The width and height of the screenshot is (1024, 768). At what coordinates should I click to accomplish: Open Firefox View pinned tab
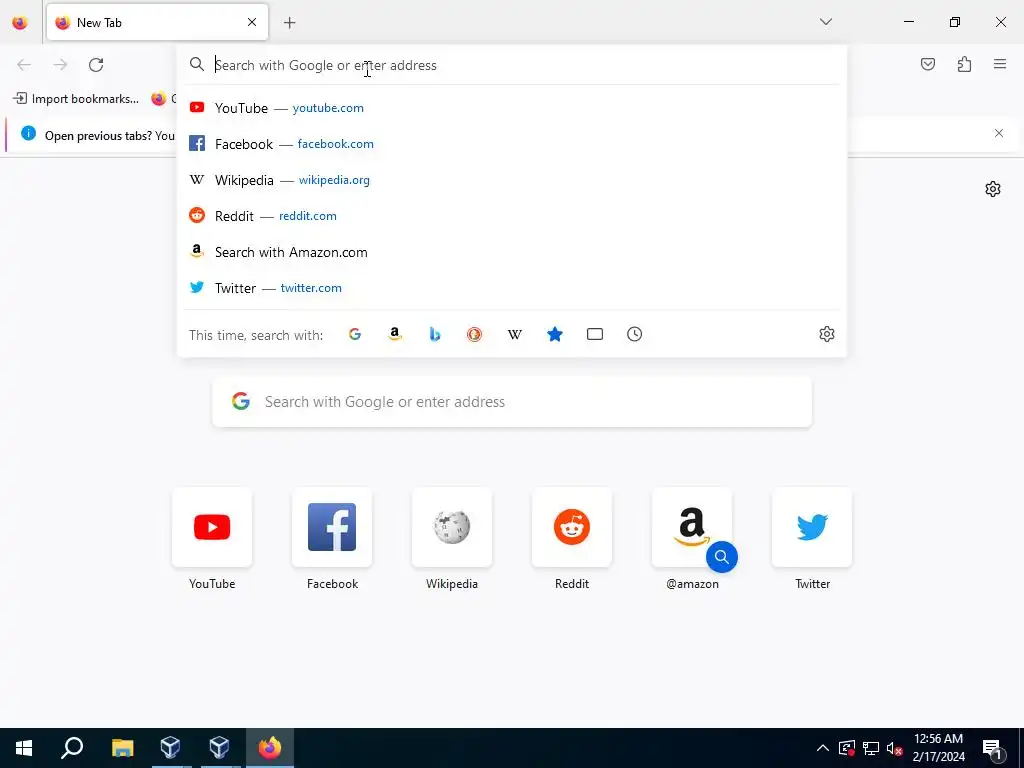[x=20, y=22]
